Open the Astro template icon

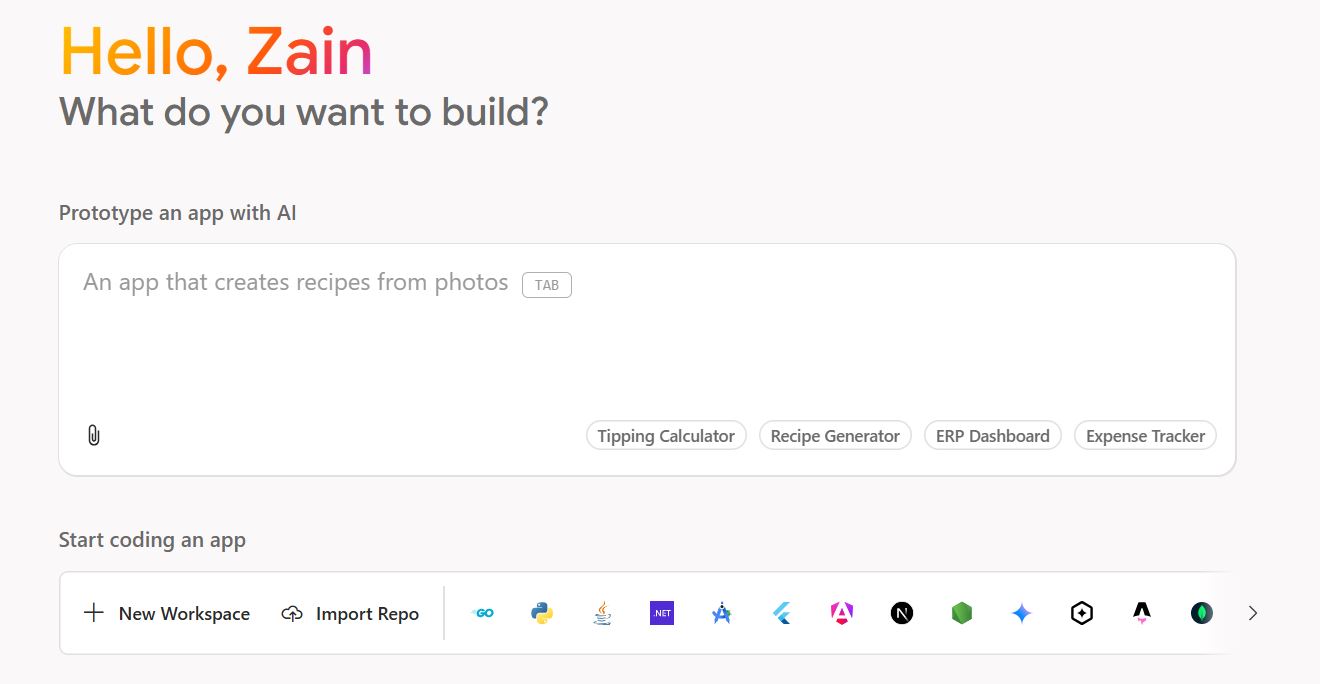click(x=1142, y=613)
